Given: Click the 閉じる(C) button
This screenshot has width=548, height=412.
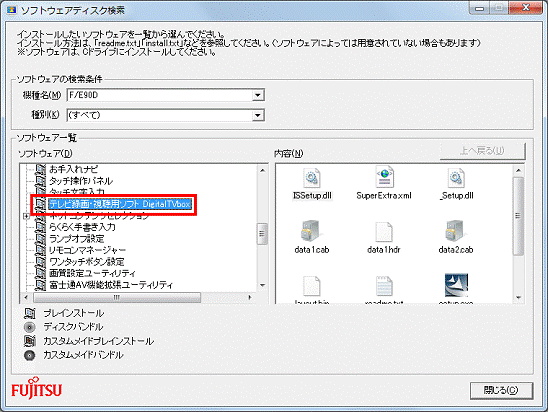Looking at the screenshot, I should click(x=501, y=390).
